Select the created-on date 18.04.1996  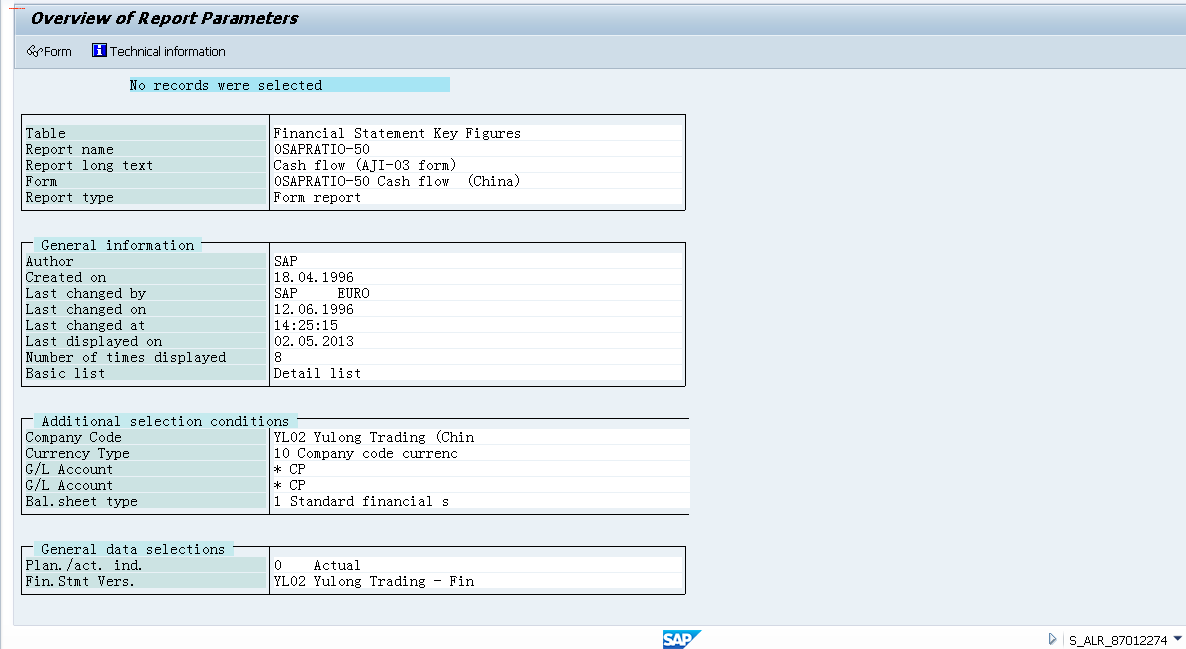[x=313, y=277]
